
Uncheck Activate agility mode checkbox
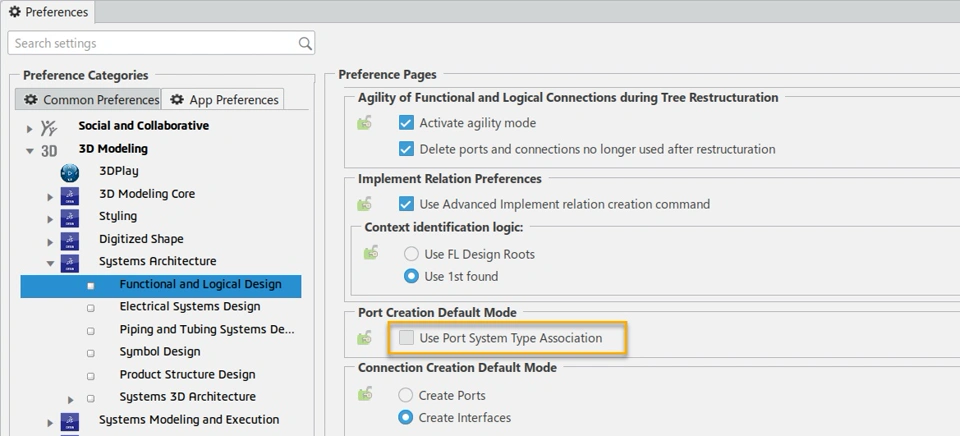(406, 123)
